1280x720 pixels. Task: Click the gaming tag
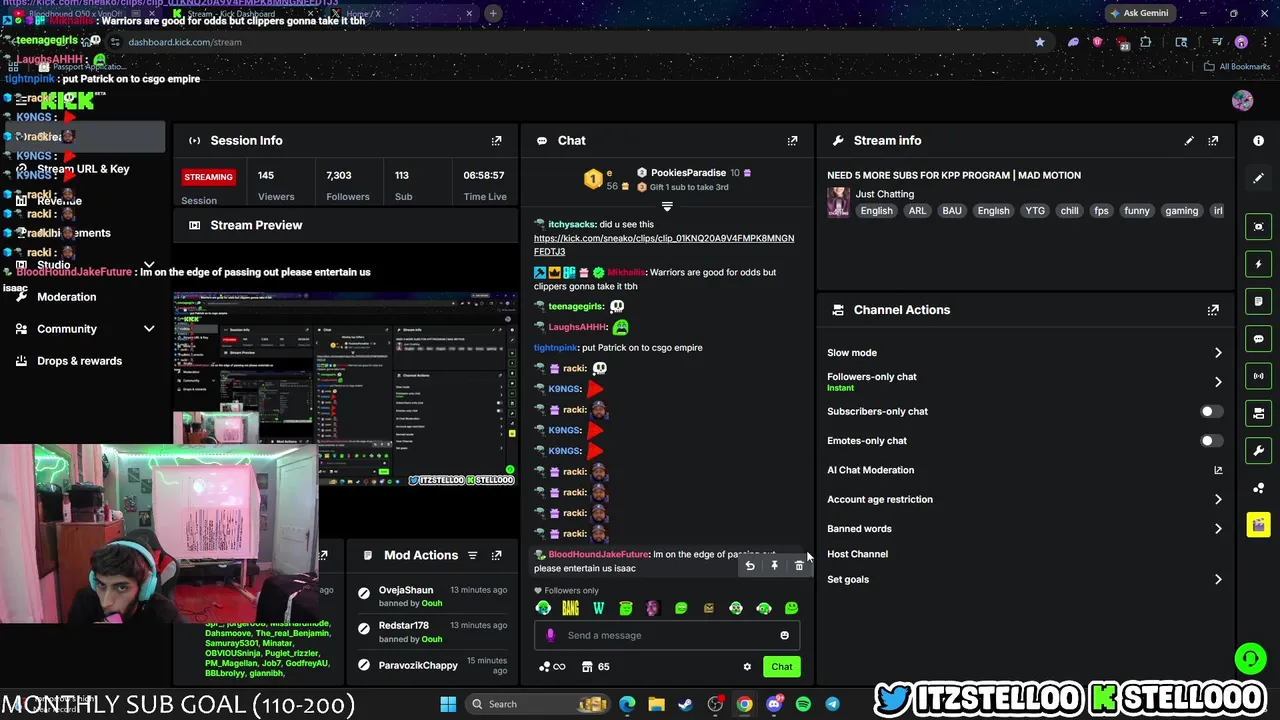click(1181, 211)
